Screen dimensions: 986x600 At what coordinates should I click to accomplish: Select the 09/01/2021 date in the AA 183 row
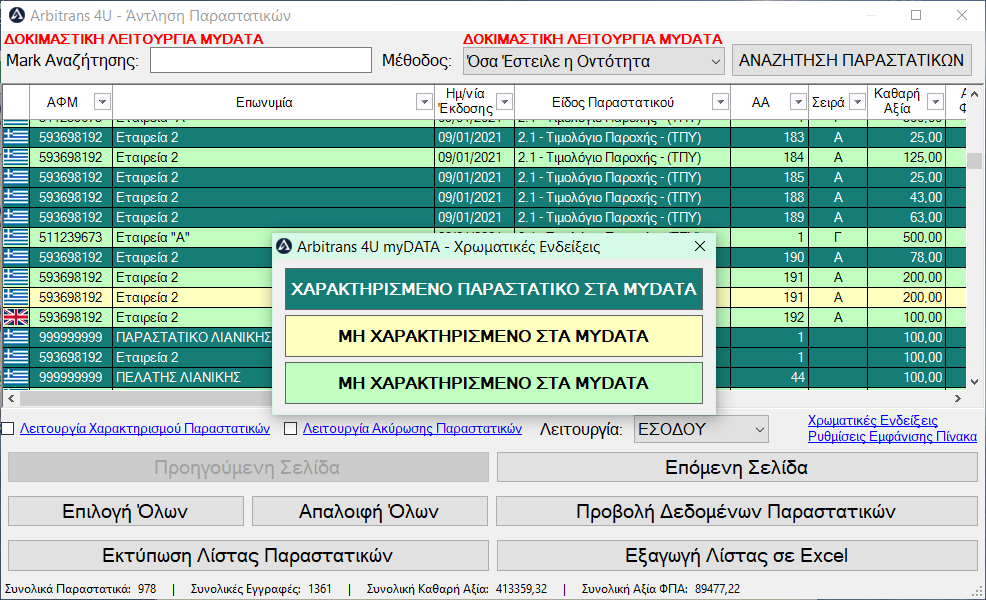tap(474, 137)
